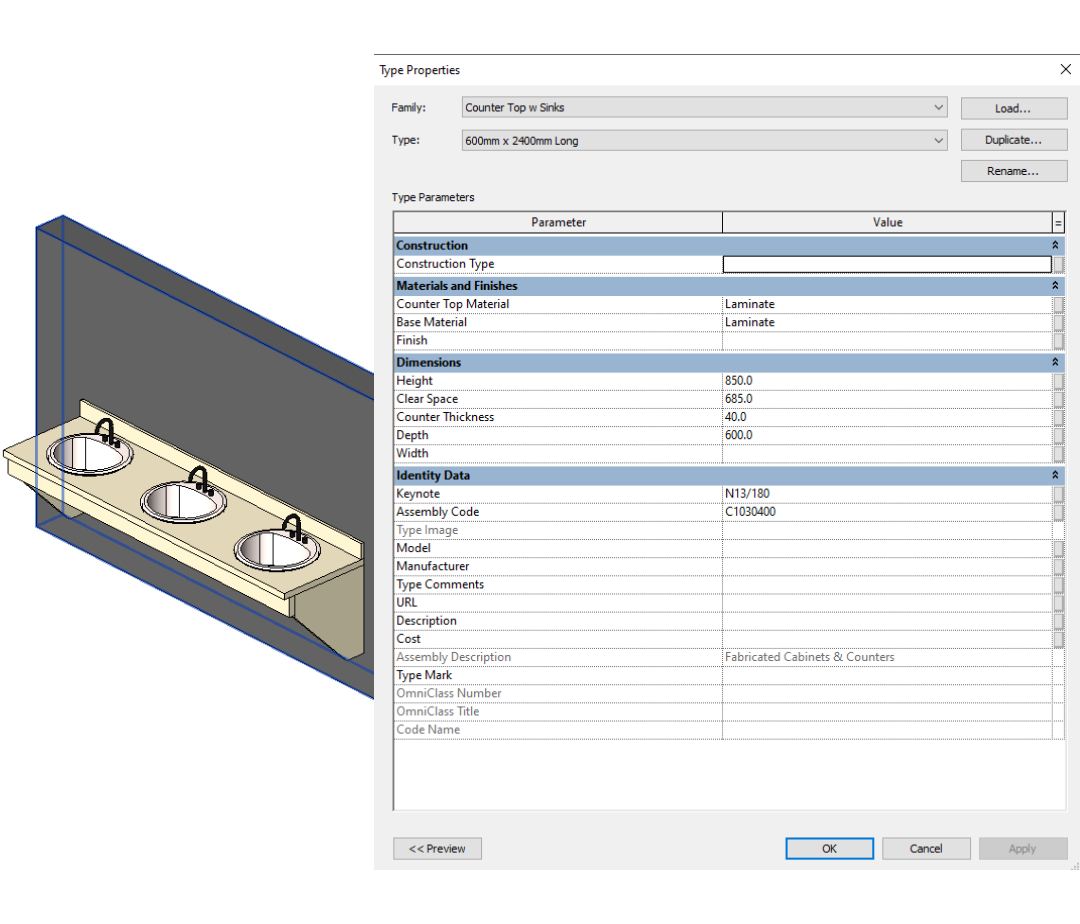Click associate parameter button for Counter Top Material
This screenshot has height=924, width=1080.
pyautogui.click(x=1058, y=304)
